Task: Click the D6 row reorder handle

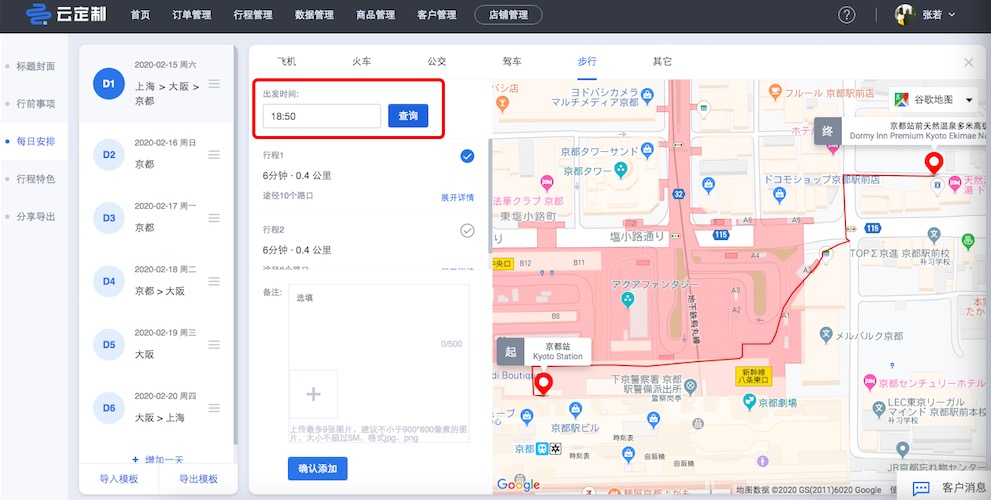Action: pos(214,408)
